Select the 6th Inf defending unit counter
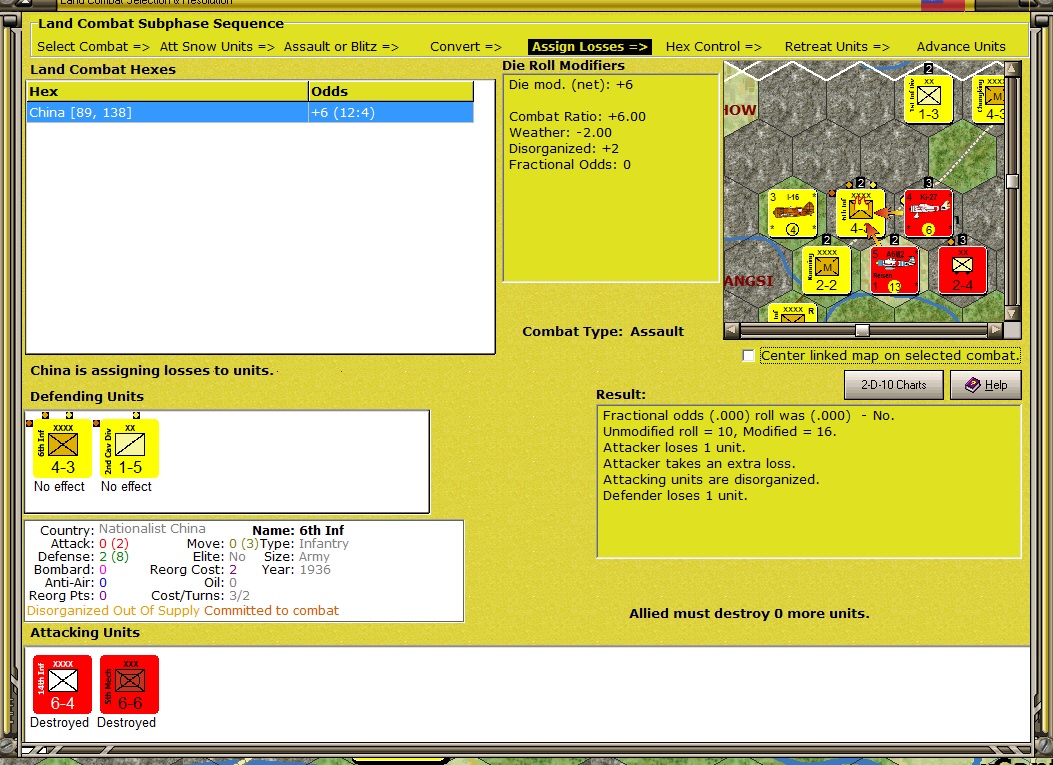Viewport: 1053px width, 765px height. click(x=62, y=448)
